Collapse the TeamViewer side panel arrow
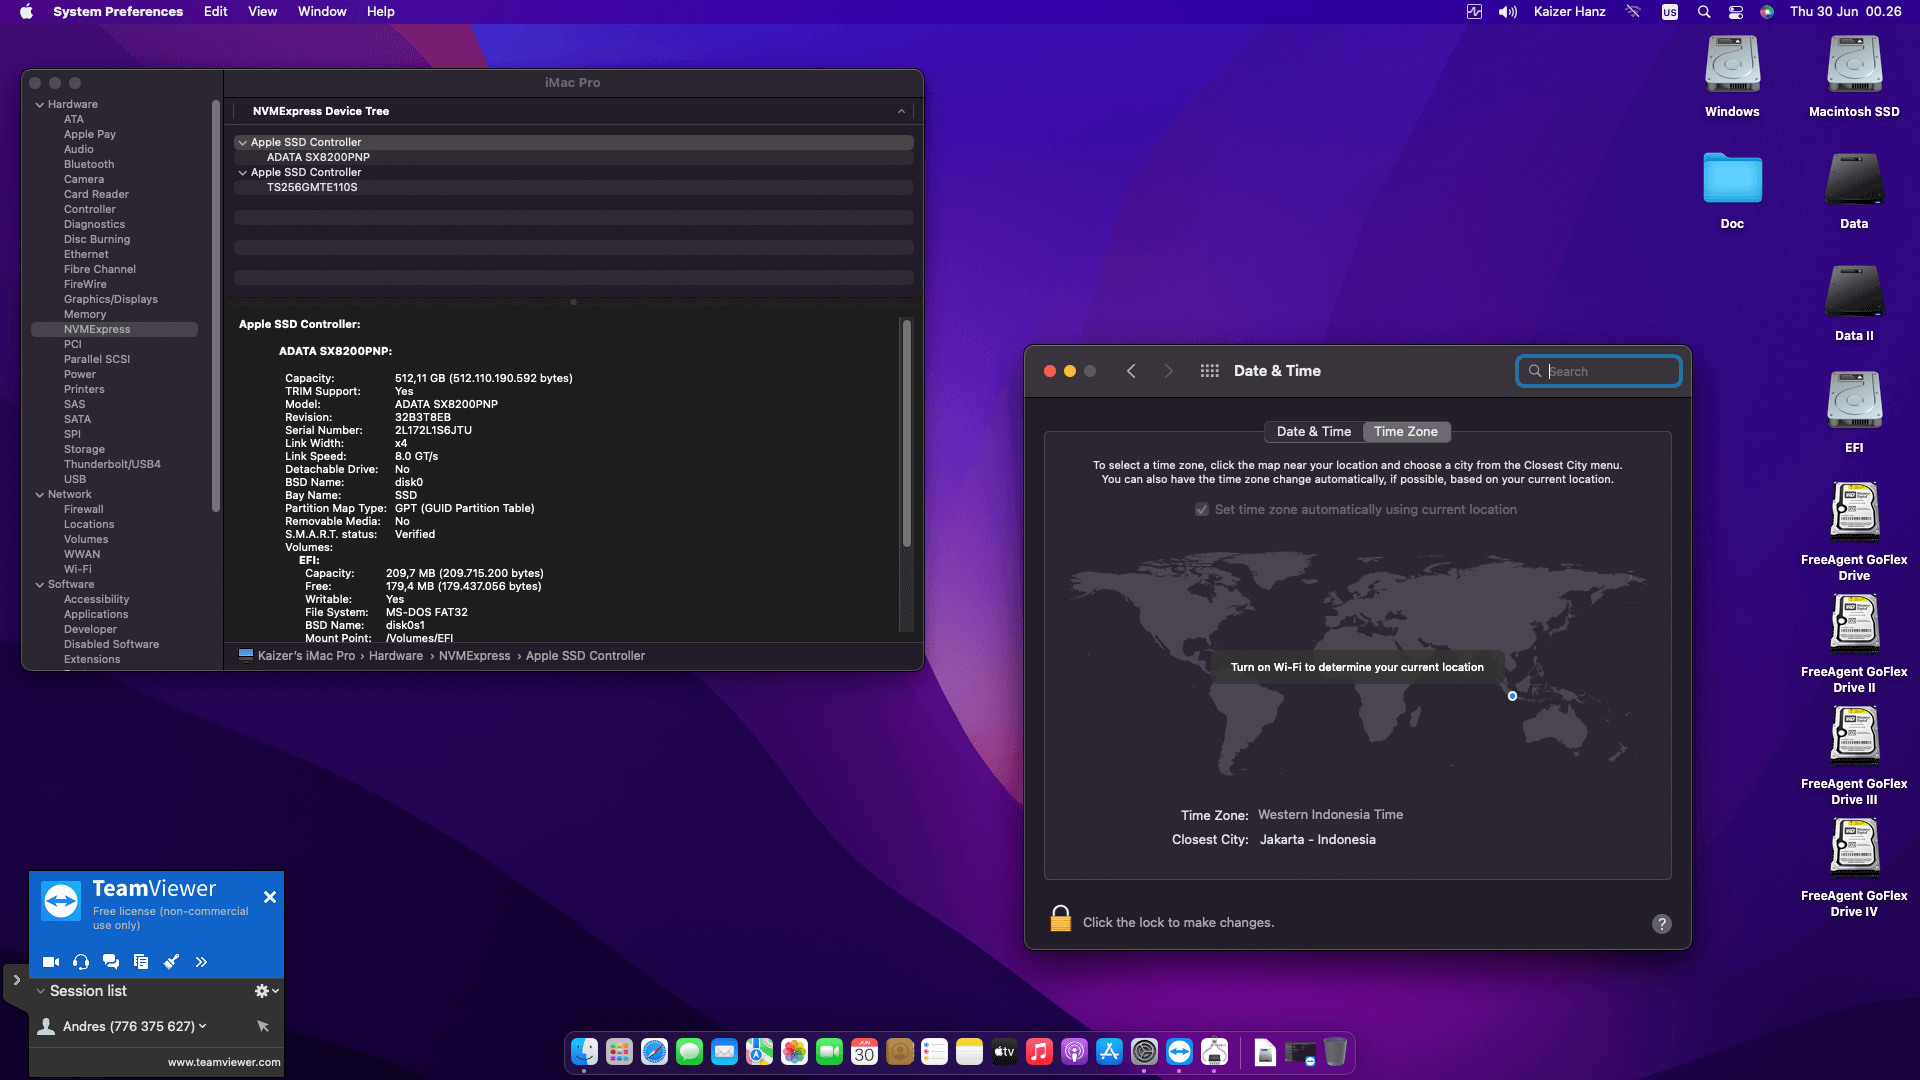This screenshot has height=1080, width=1920. click(16, 980)
